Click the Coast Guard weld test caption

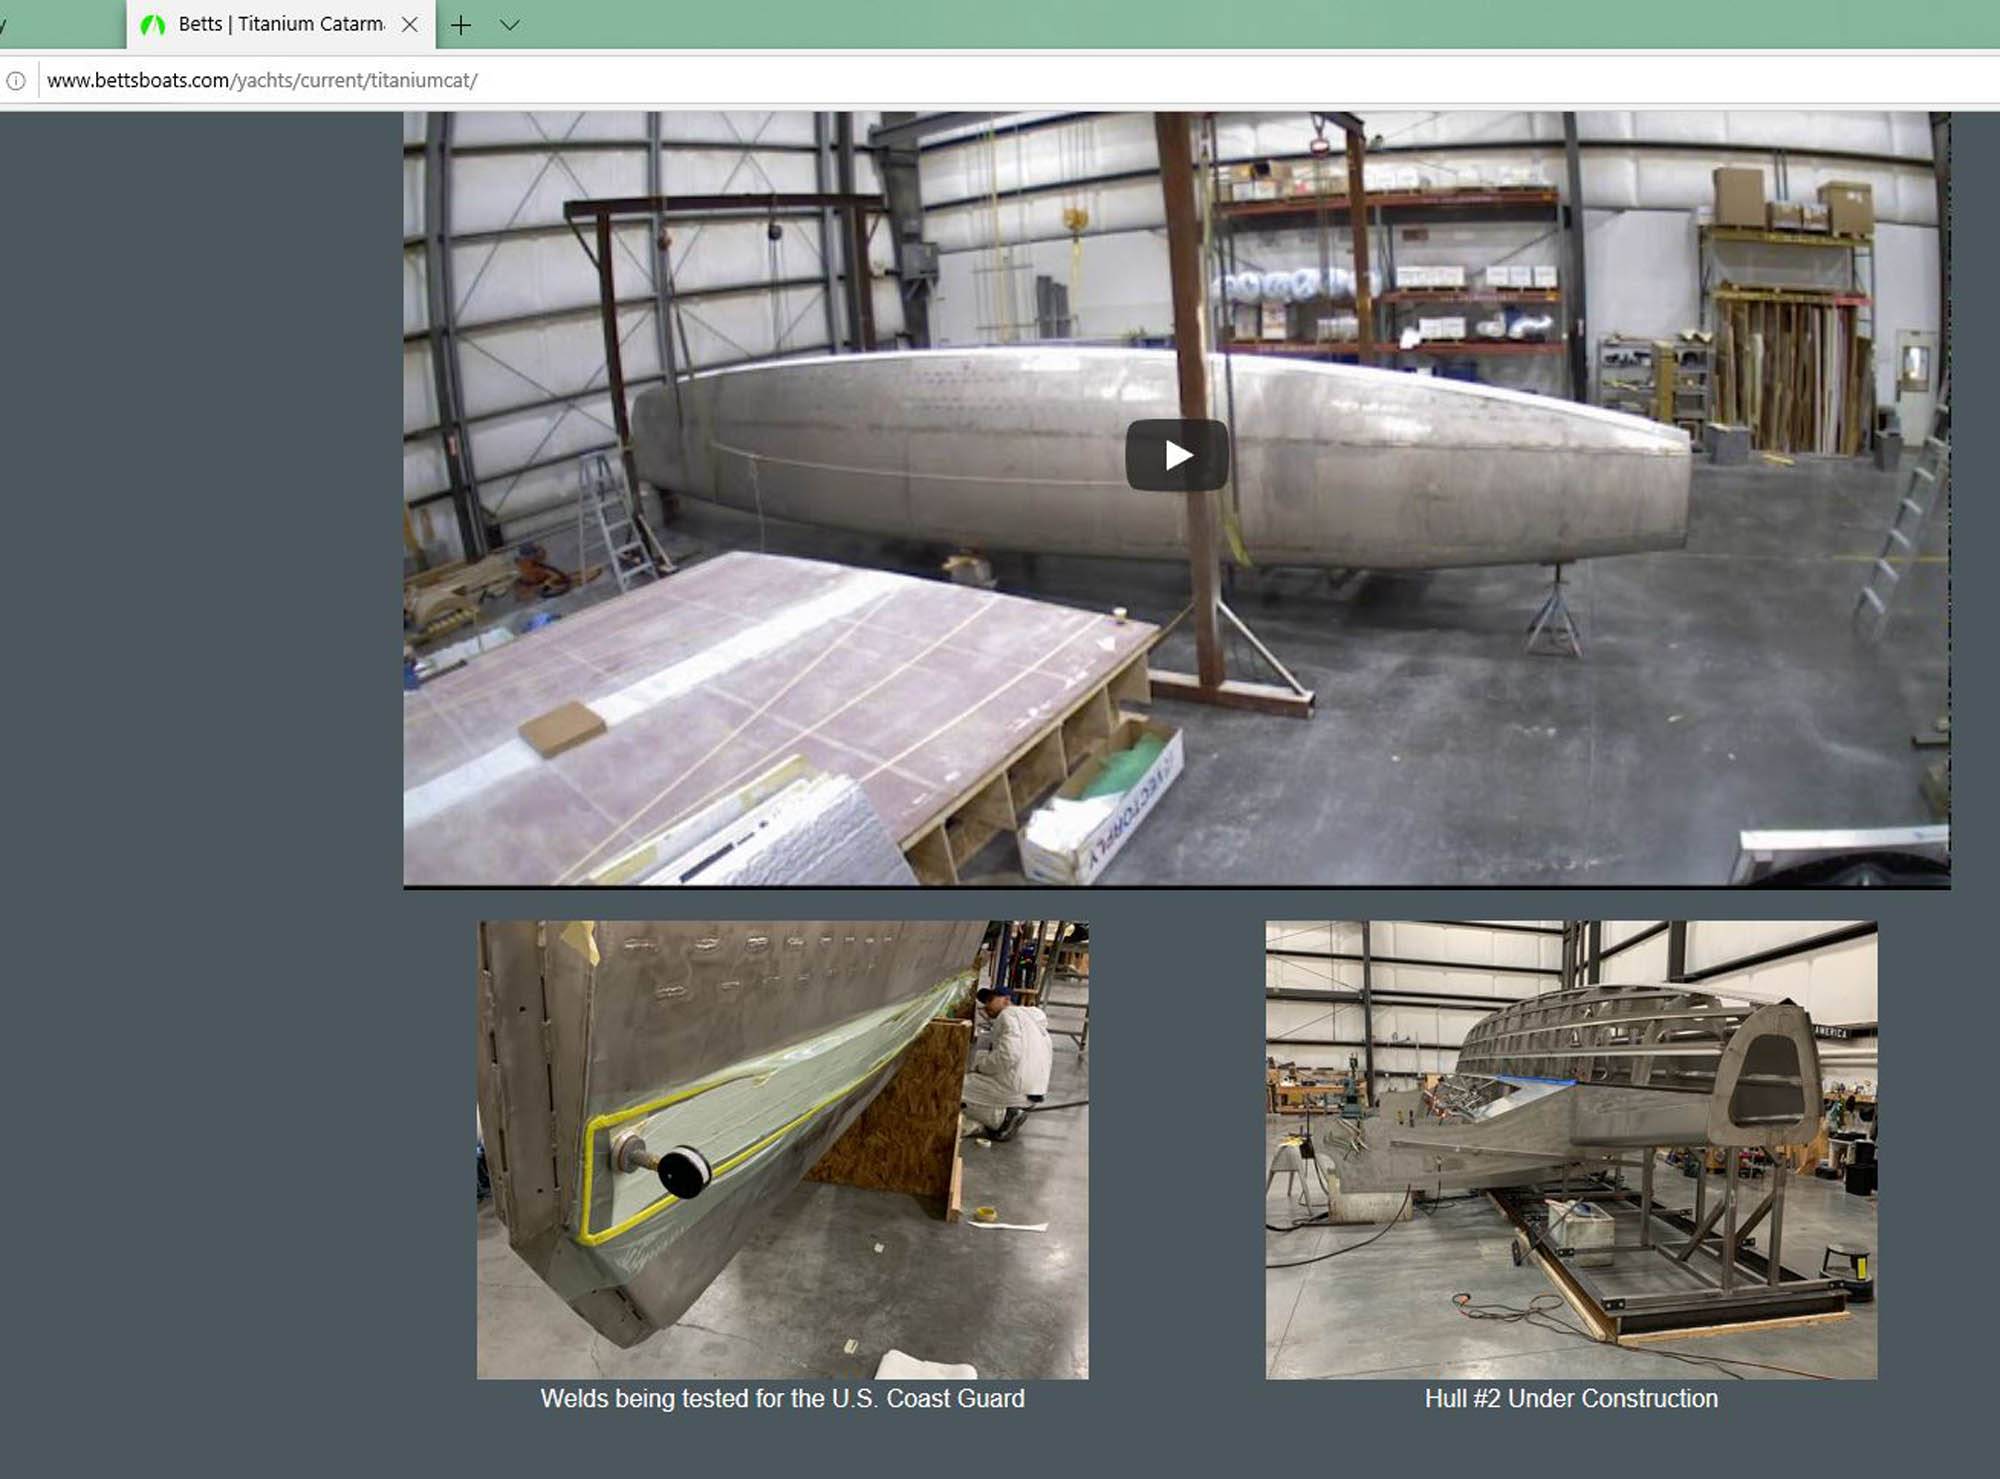(782, 1398)
